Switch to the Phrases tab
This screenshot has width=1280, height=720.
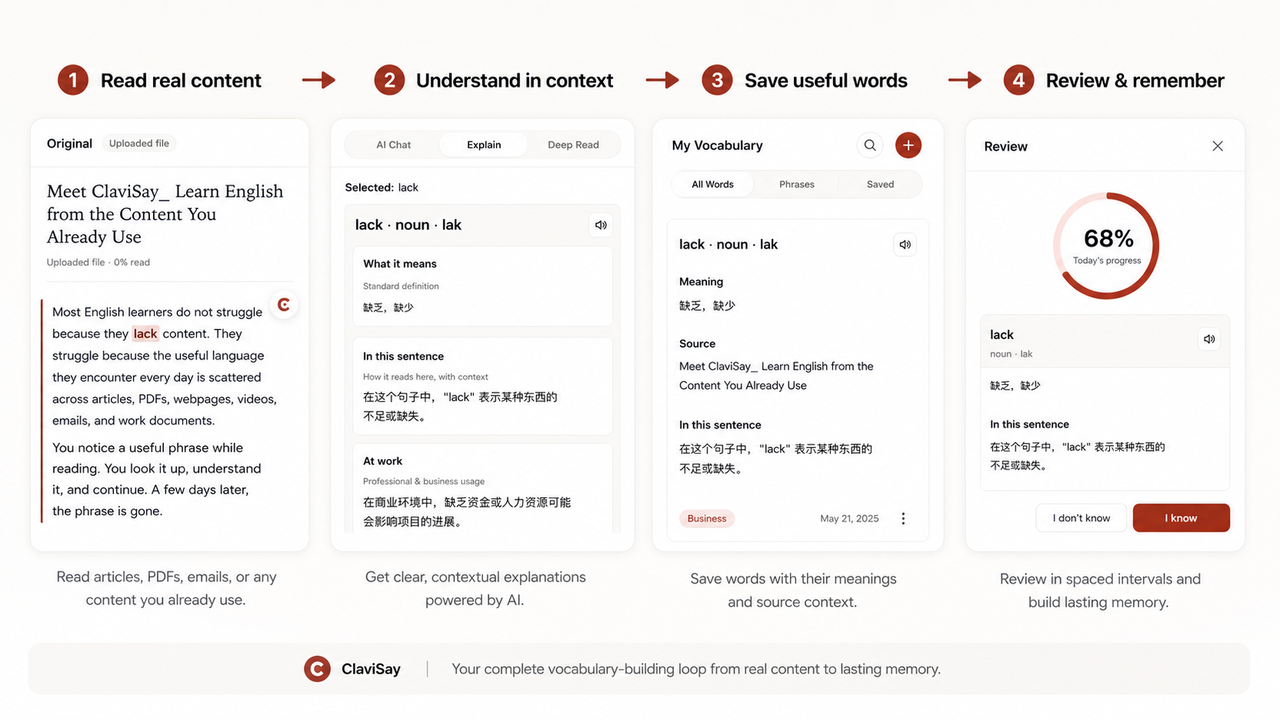pos(797,184)
